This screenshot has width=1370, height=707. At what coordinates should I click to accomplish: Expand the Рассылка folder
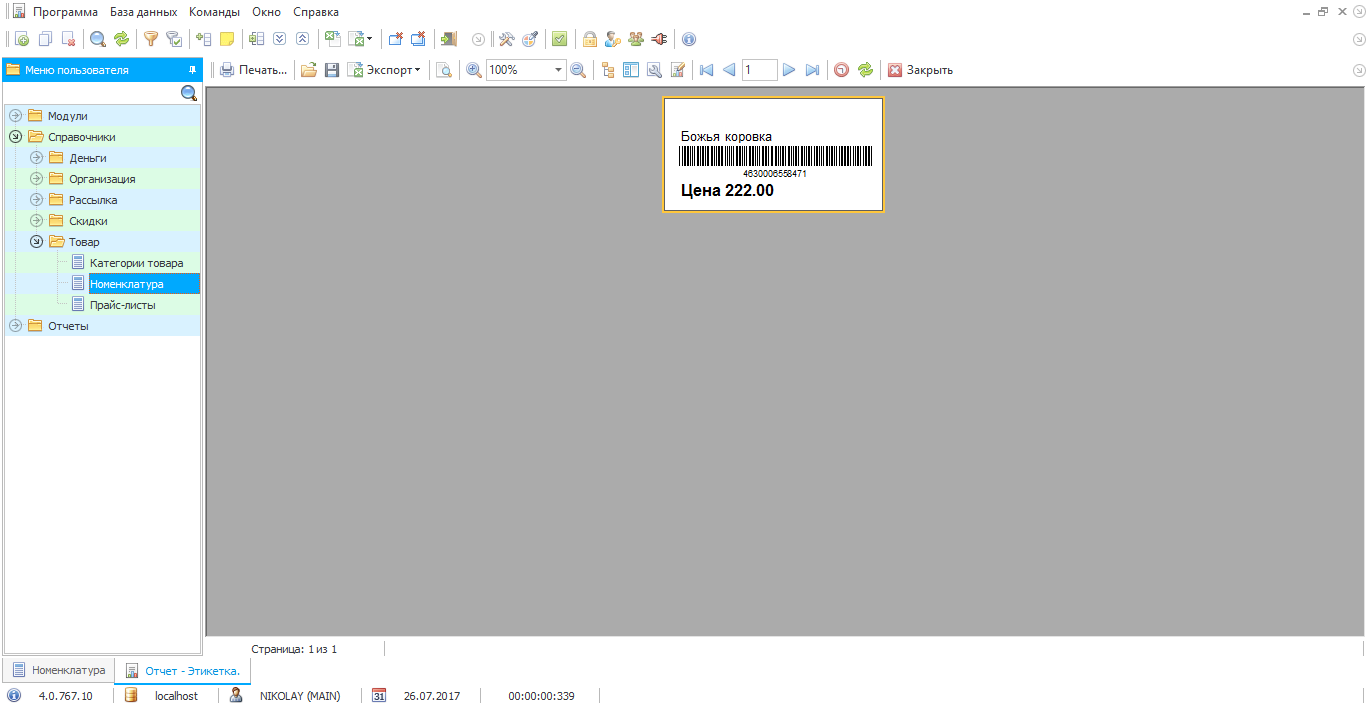tap(36, 200)
